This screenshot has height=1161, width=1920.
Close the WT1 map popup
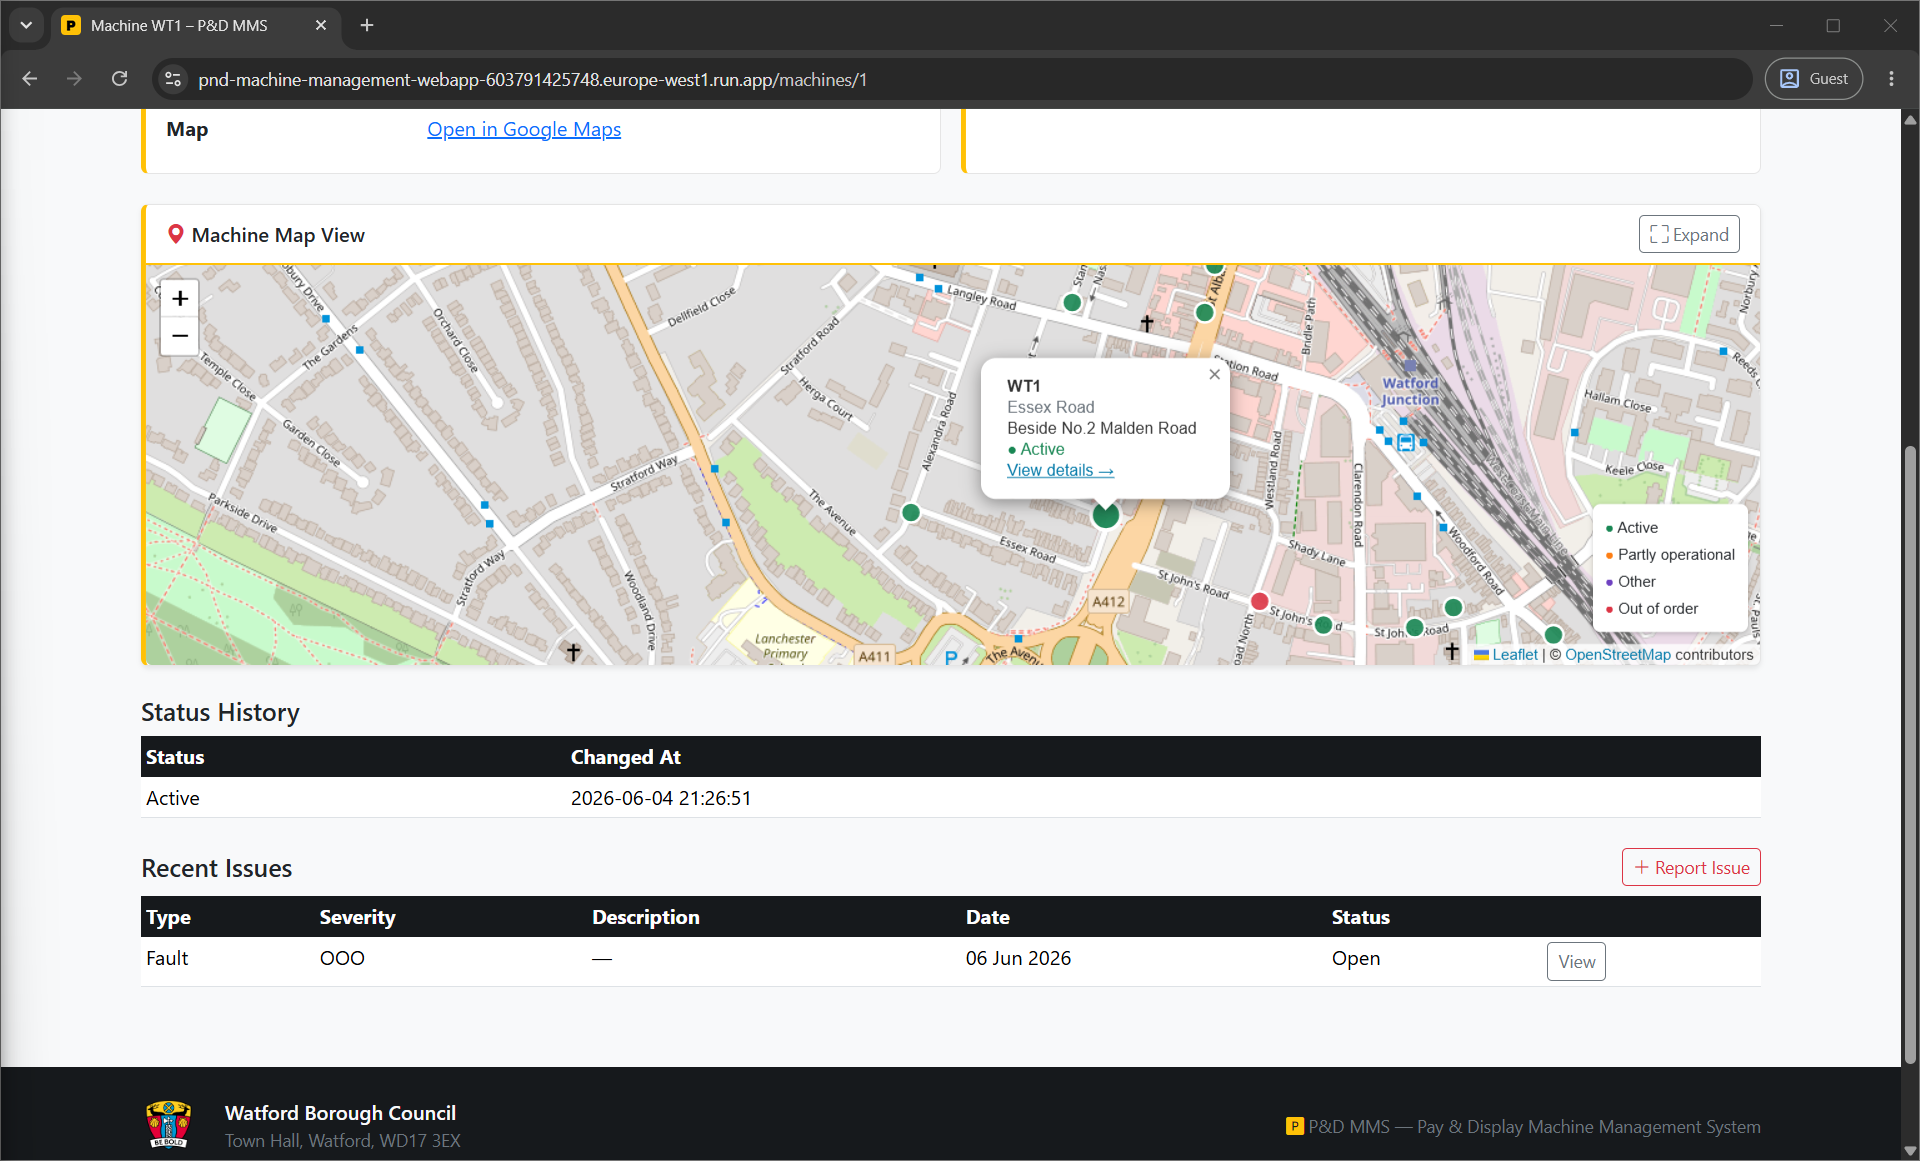tap(1214, 374)
